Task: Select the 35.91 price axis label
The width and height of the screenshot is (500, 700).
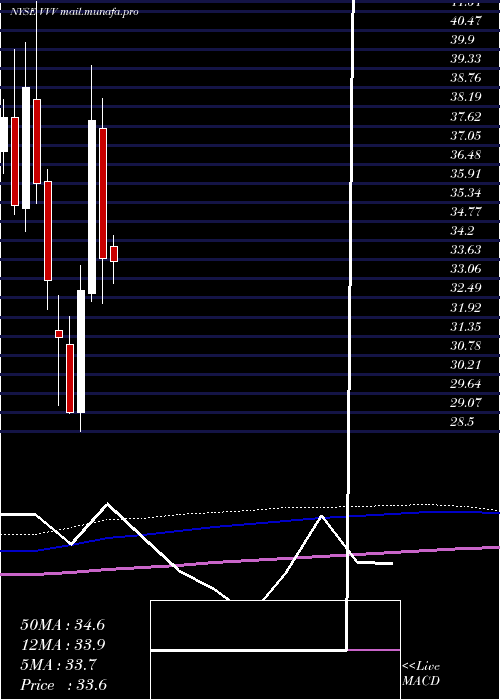Action: 466,174
